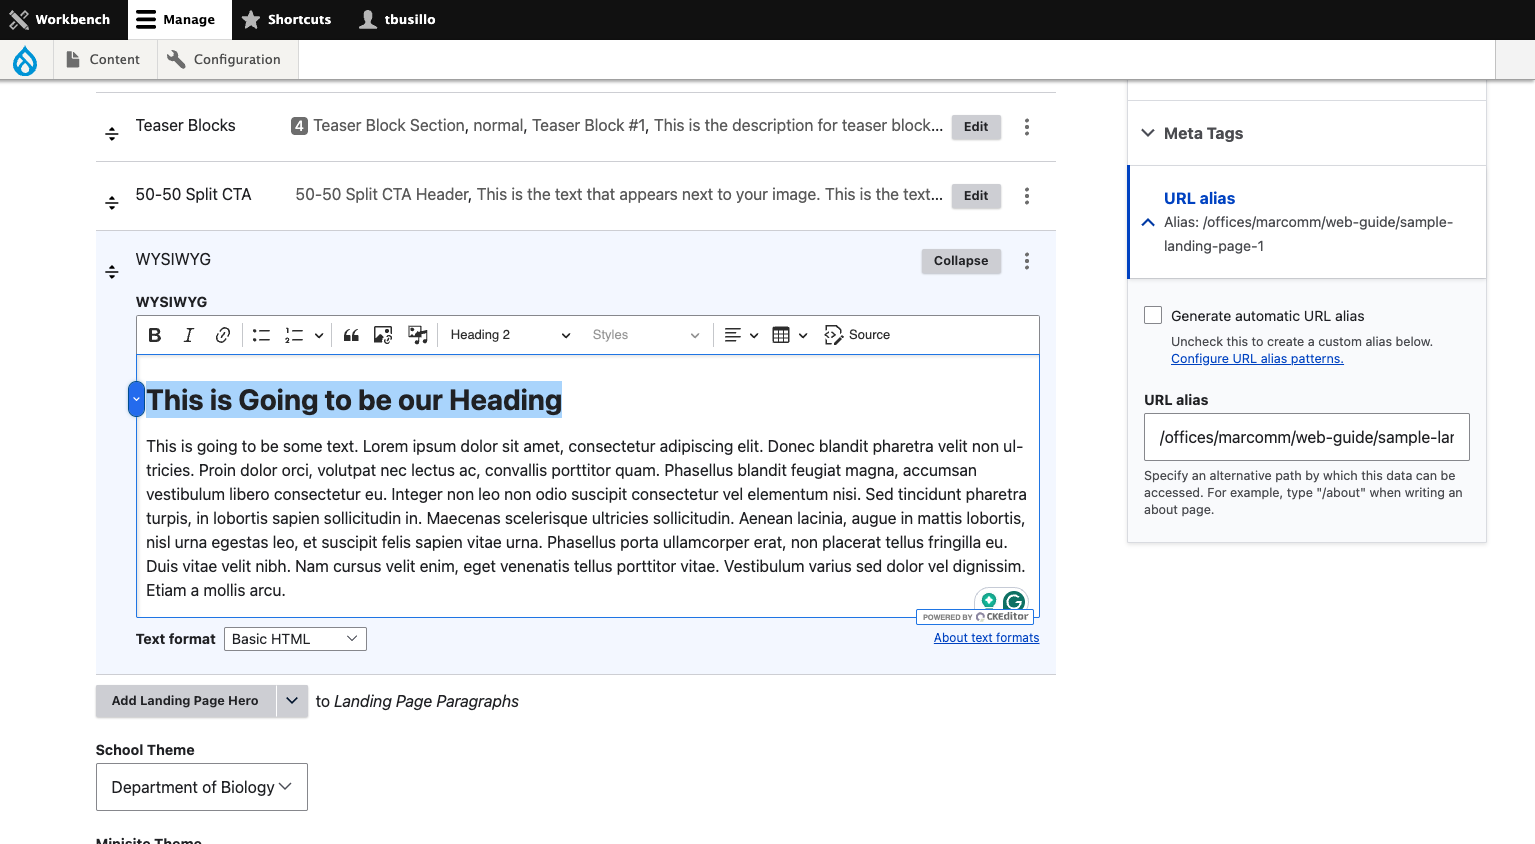Switch editor to Source view
Viewport: 1535px width, 844px height.
pos(857,335)
